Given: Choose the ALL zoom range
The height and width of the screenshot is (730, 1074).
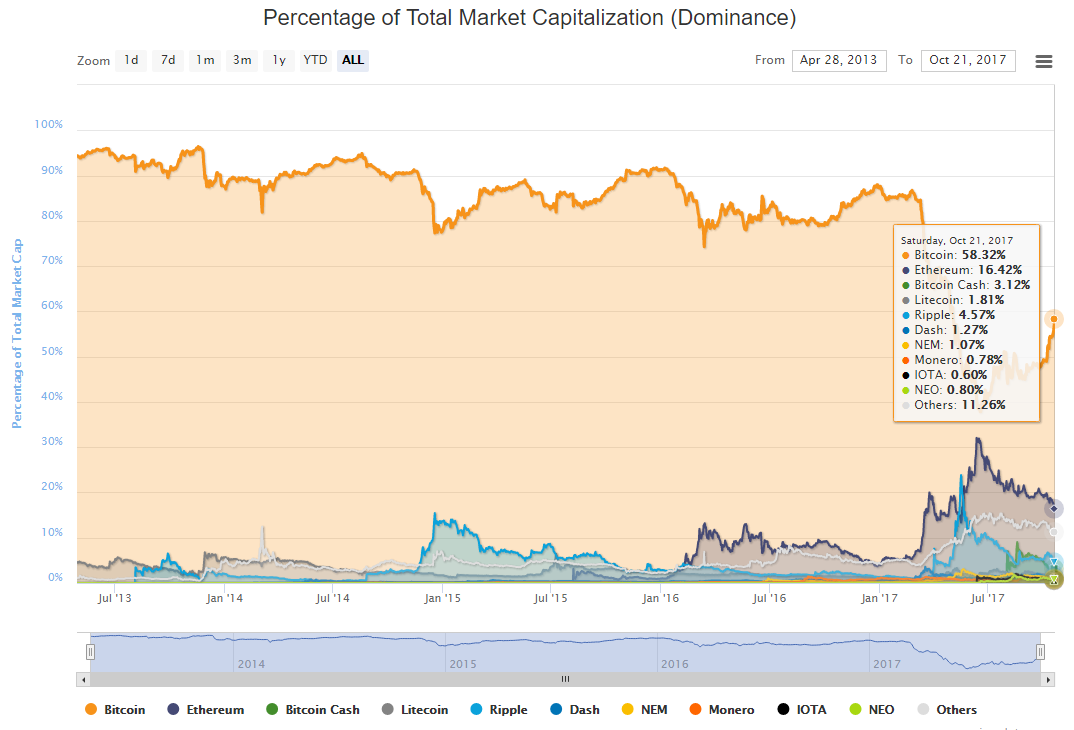Looking at the screenshot, I should coord(352,60).
